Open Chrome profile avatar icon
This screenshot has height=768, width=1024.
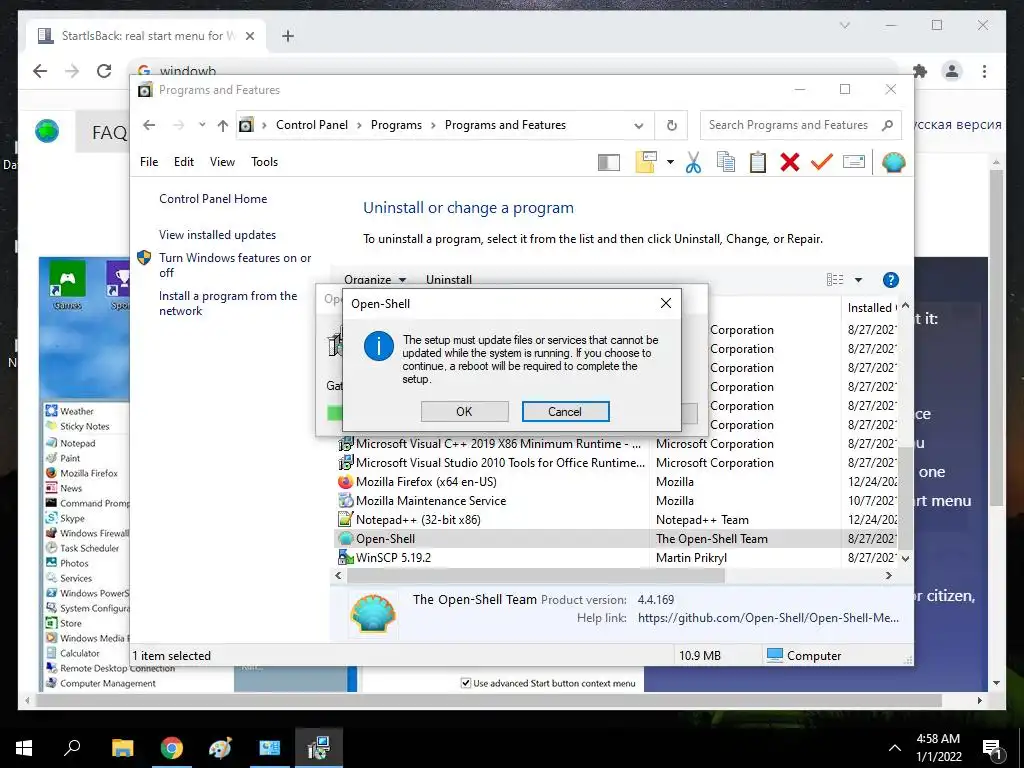point(952,71)
